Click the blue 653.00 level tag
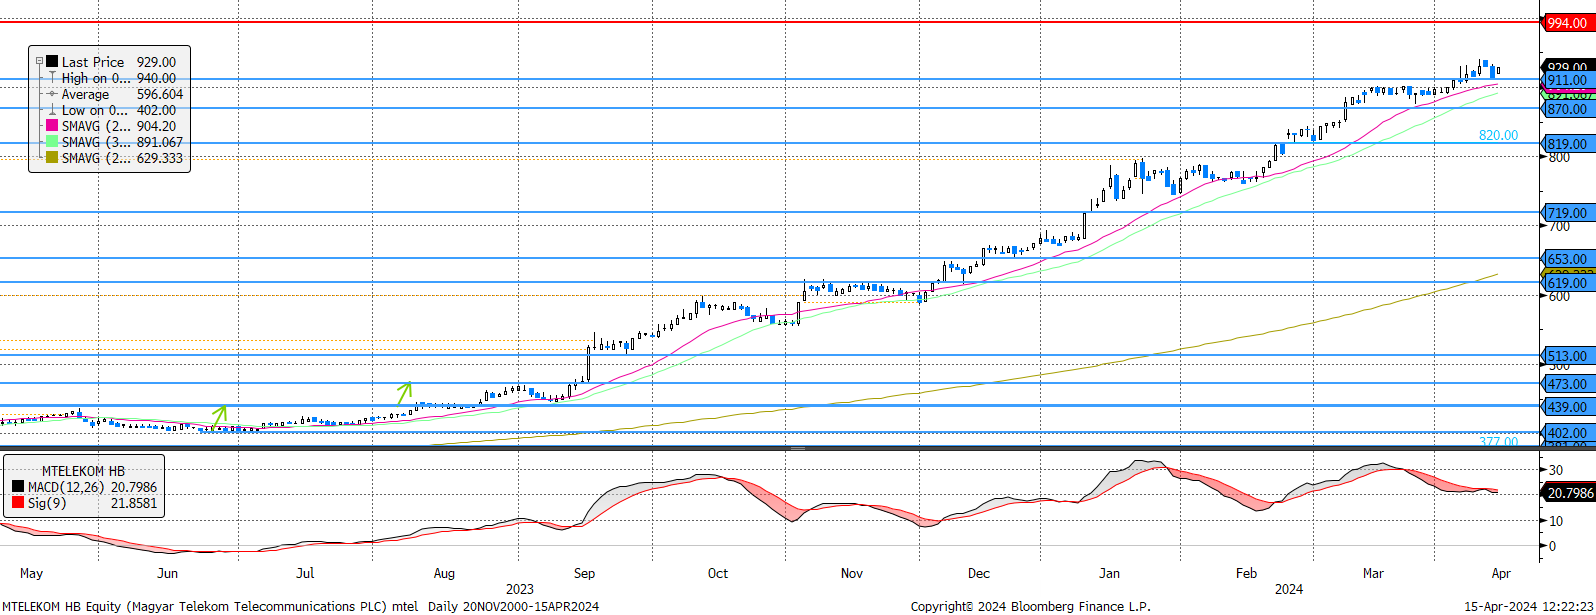Image resolution: width=1596 pixels, height=615 pixels. (x=1567, y=259)
